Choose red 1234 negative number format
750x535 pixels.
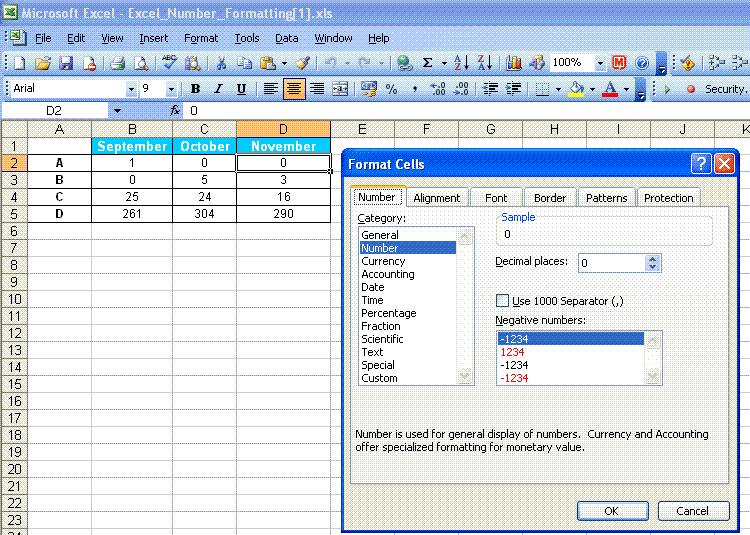[x=513, y=352]
